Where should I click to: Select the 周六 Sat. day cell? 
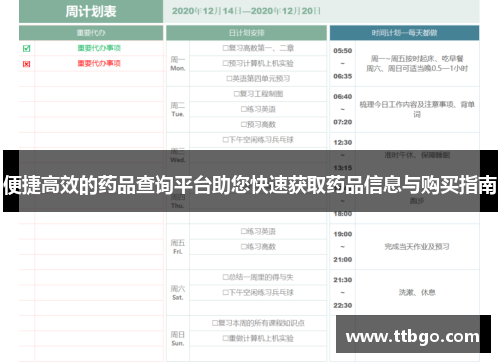click(x=178, y=292)
